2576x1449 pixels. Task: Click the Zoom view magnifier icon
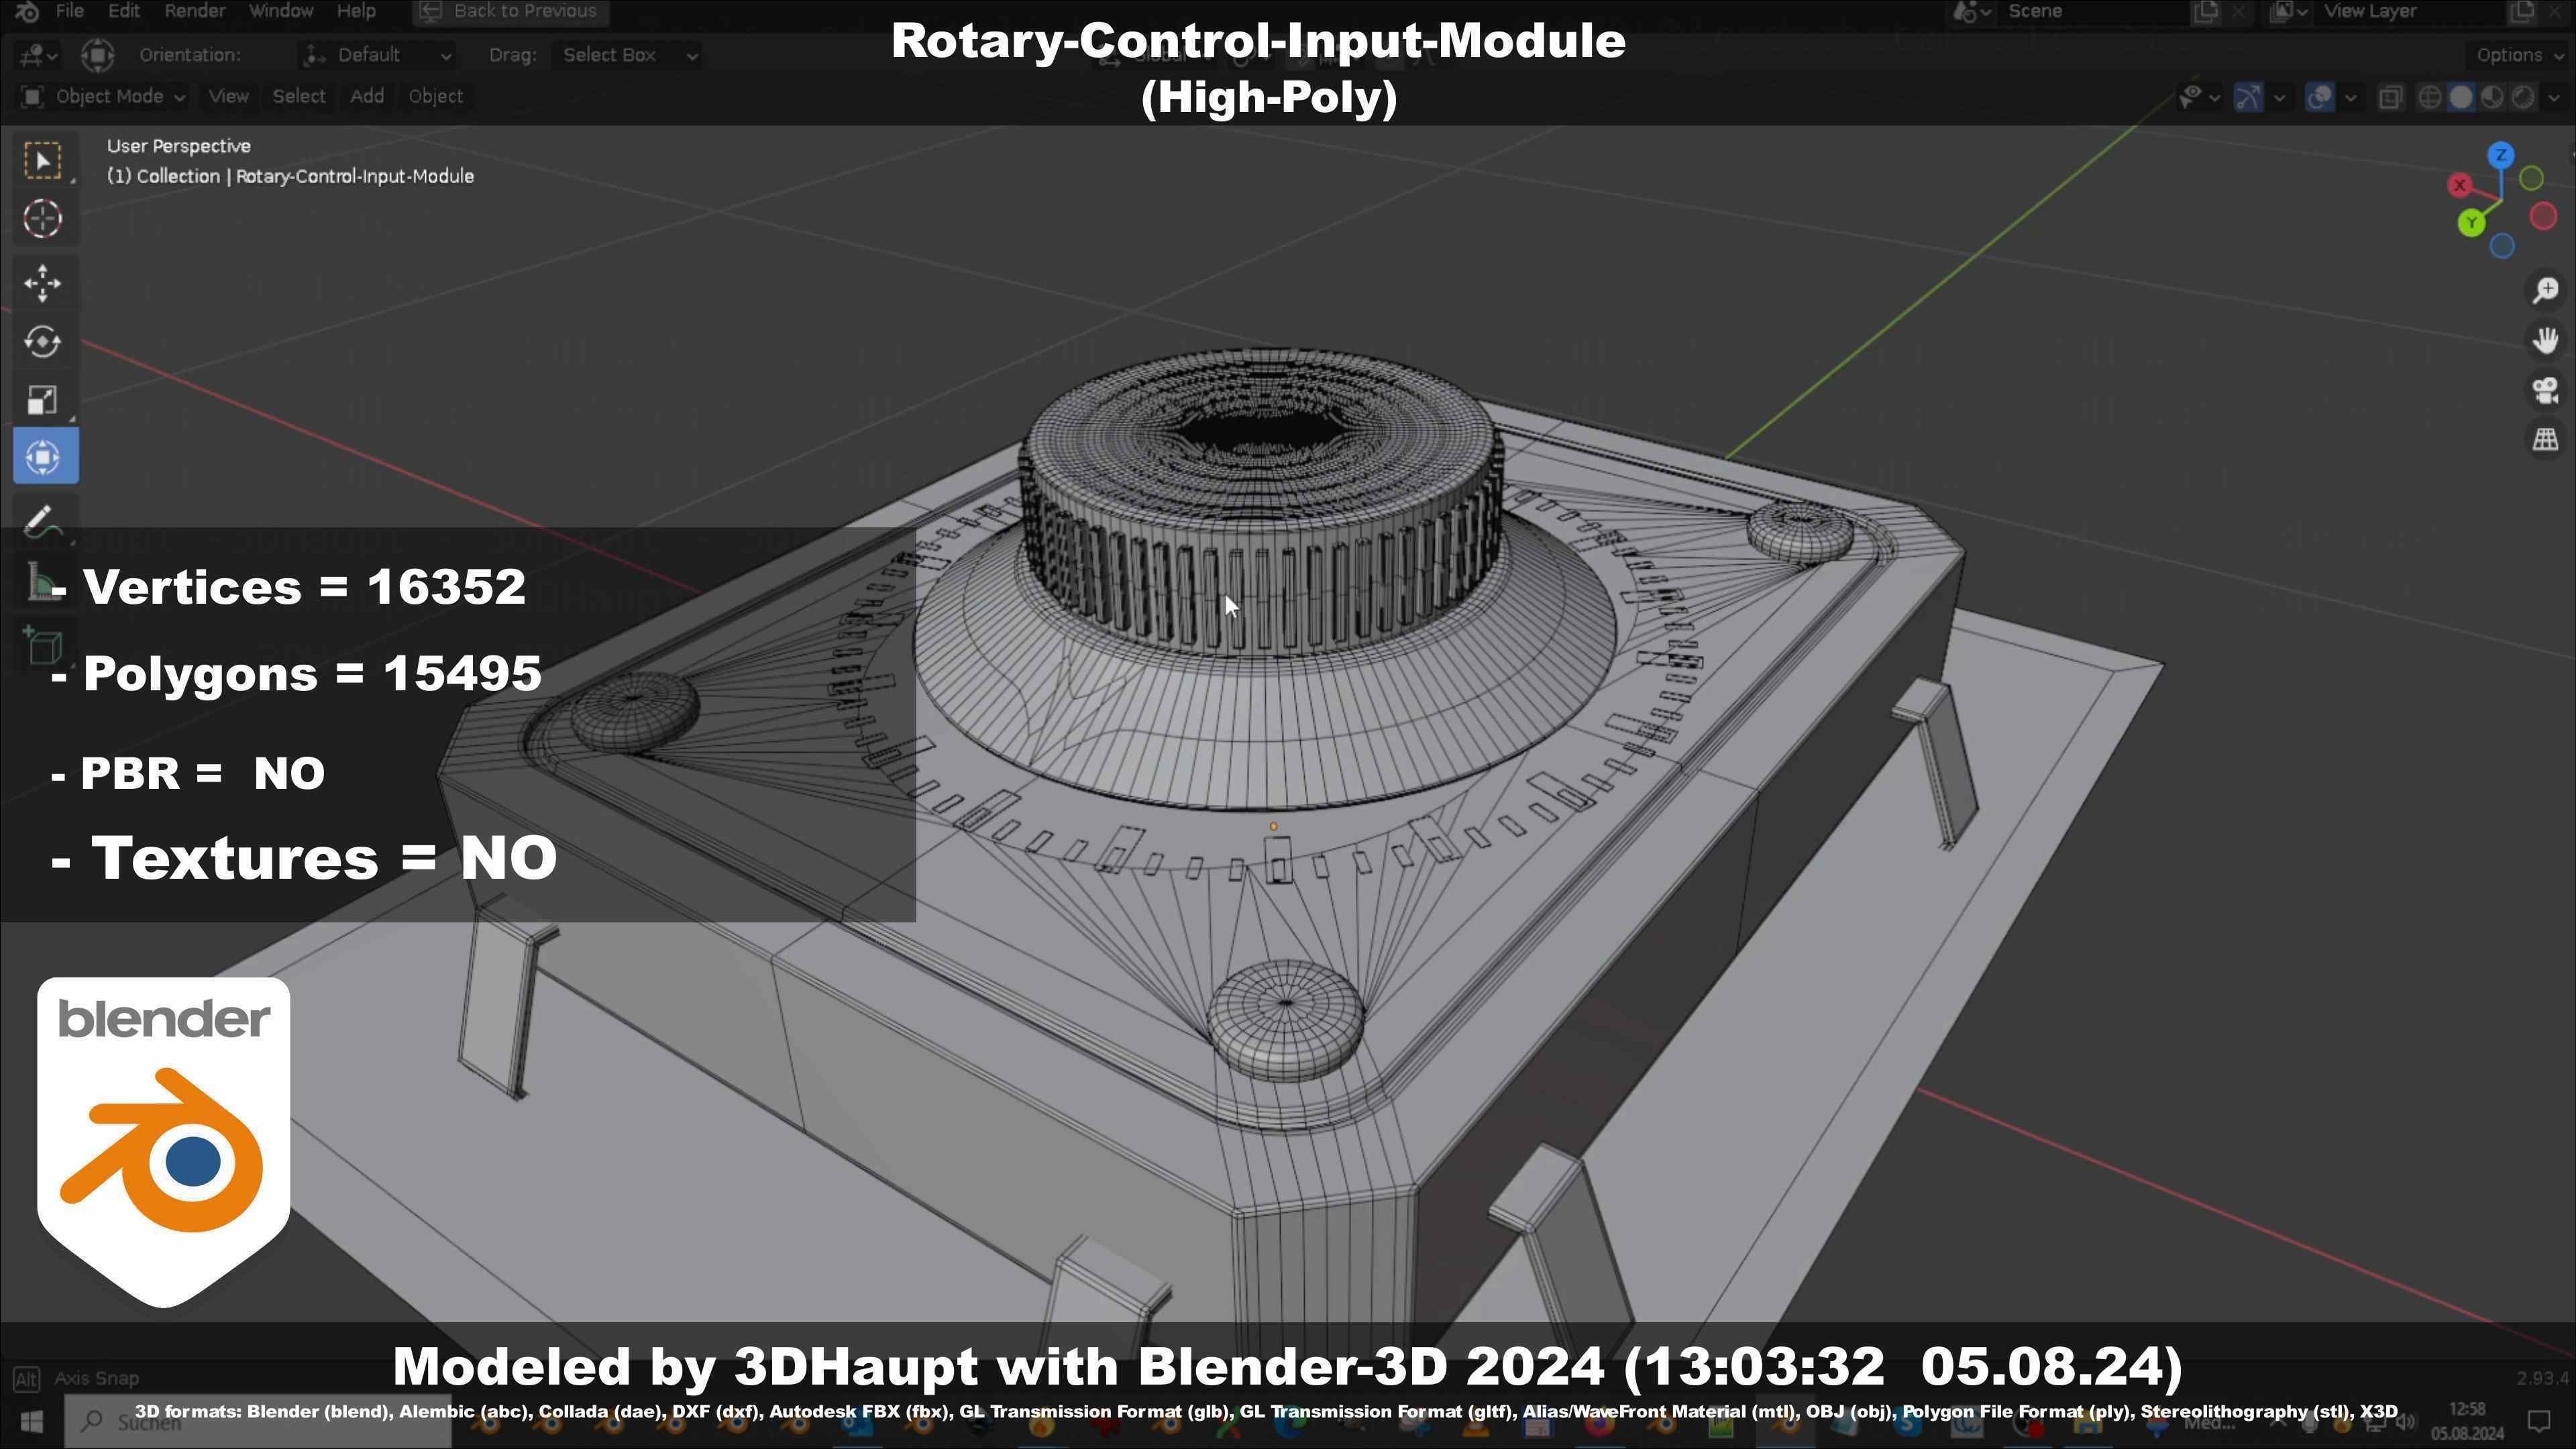click(x=2545, y=291)
